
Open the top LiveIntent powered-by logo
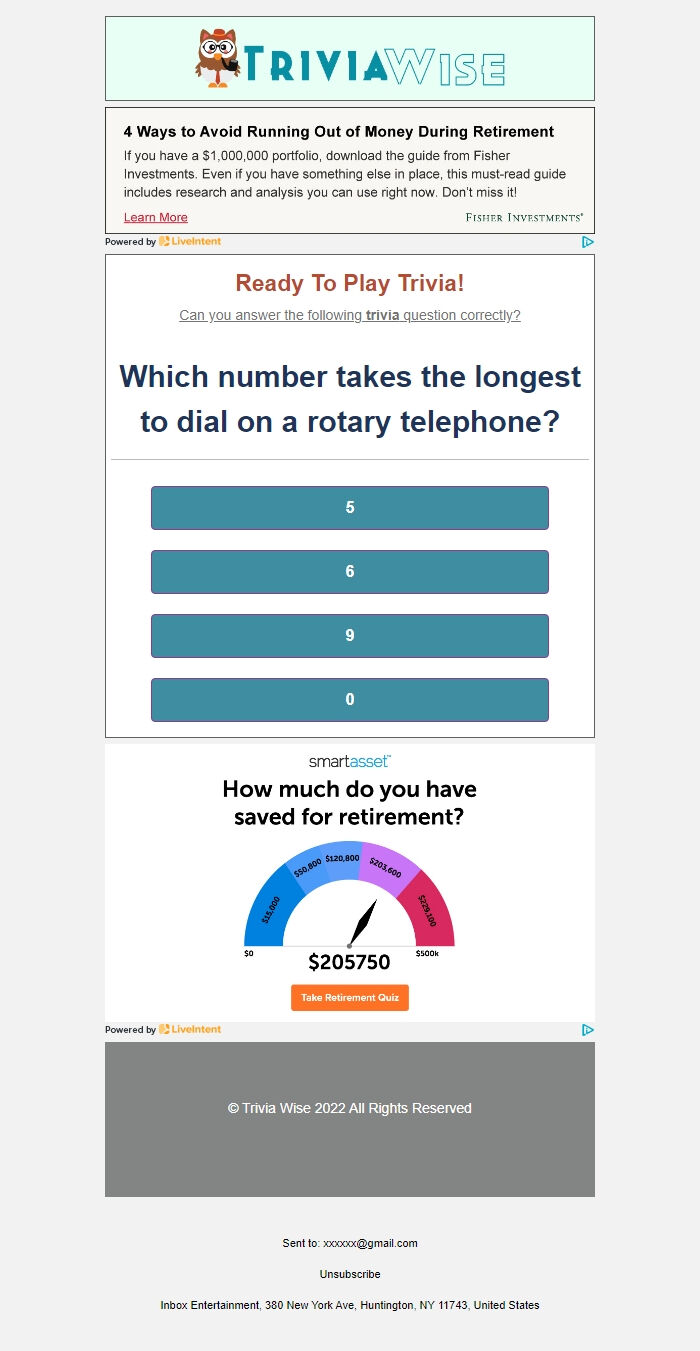click(190, 242)
